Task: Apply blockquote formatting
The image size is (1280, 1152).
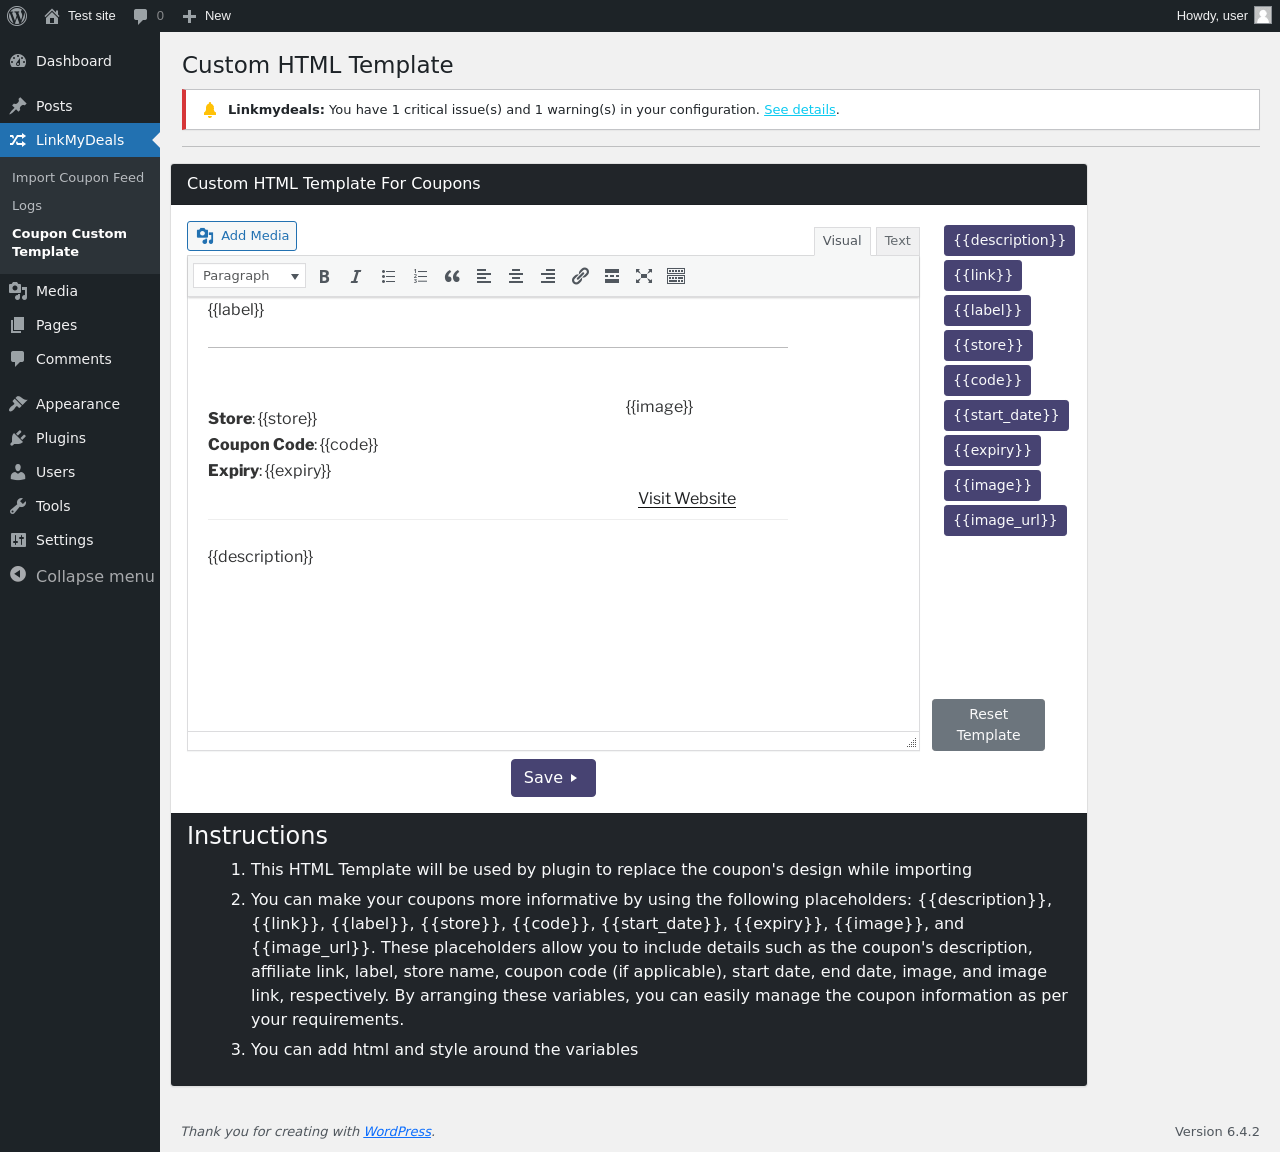Action: 452,276
